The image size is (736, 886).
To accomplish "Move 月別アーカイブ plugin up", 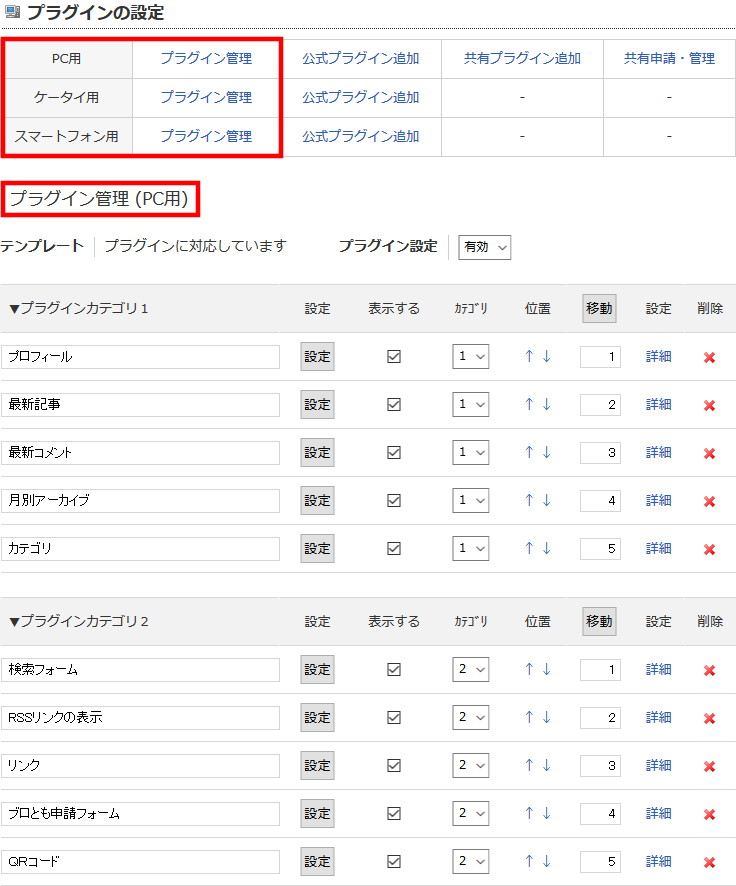I will pos(529,500).
